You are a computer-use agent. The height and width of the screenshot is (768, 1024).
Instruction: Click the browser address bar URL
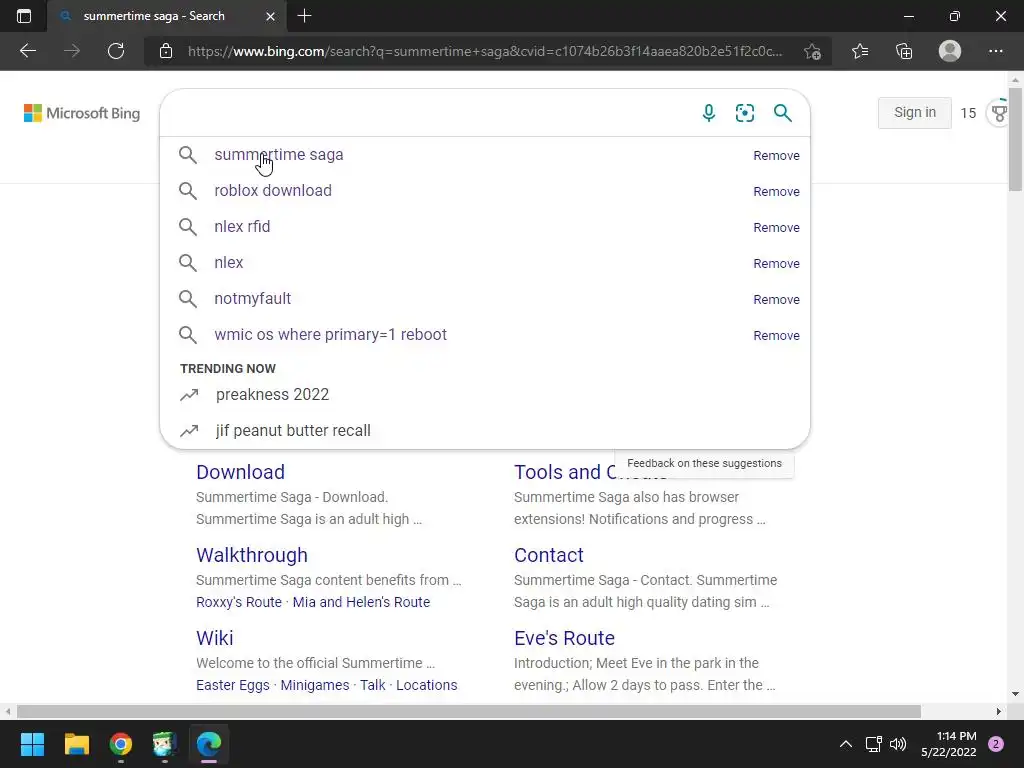(485, 51)
